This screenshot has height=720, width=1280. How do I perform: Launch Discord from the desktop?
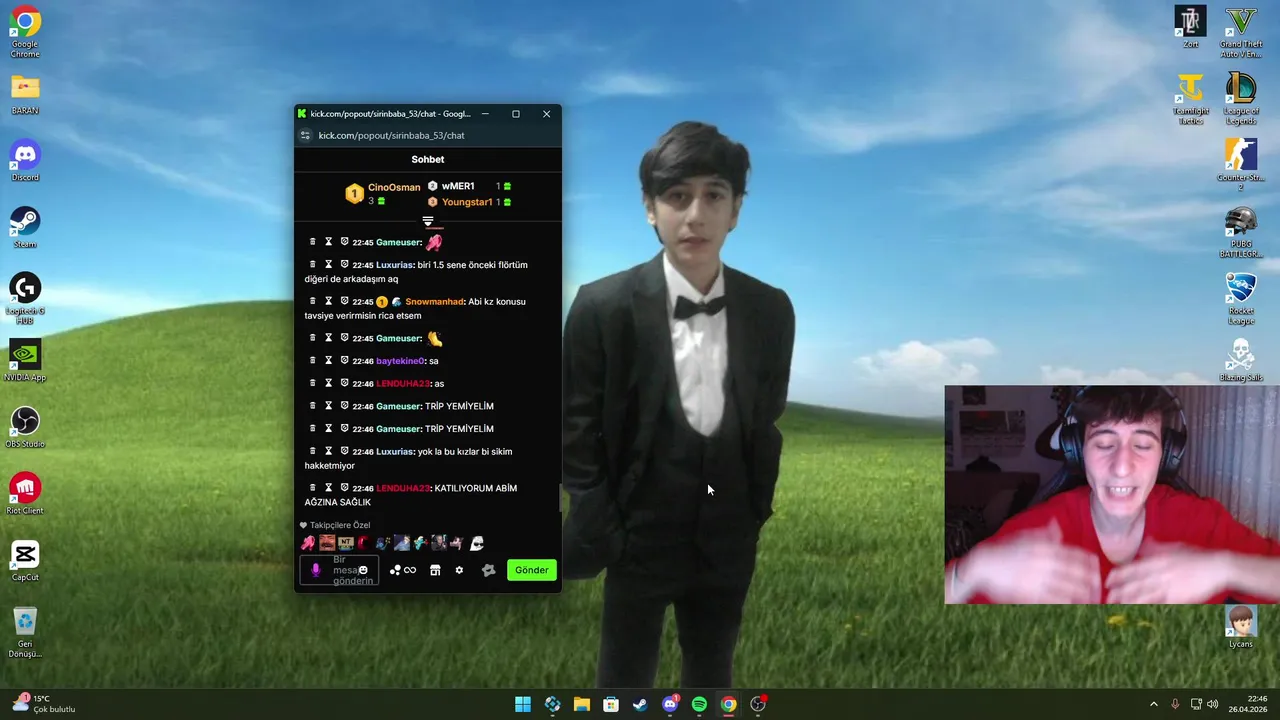tap(25, 161)
